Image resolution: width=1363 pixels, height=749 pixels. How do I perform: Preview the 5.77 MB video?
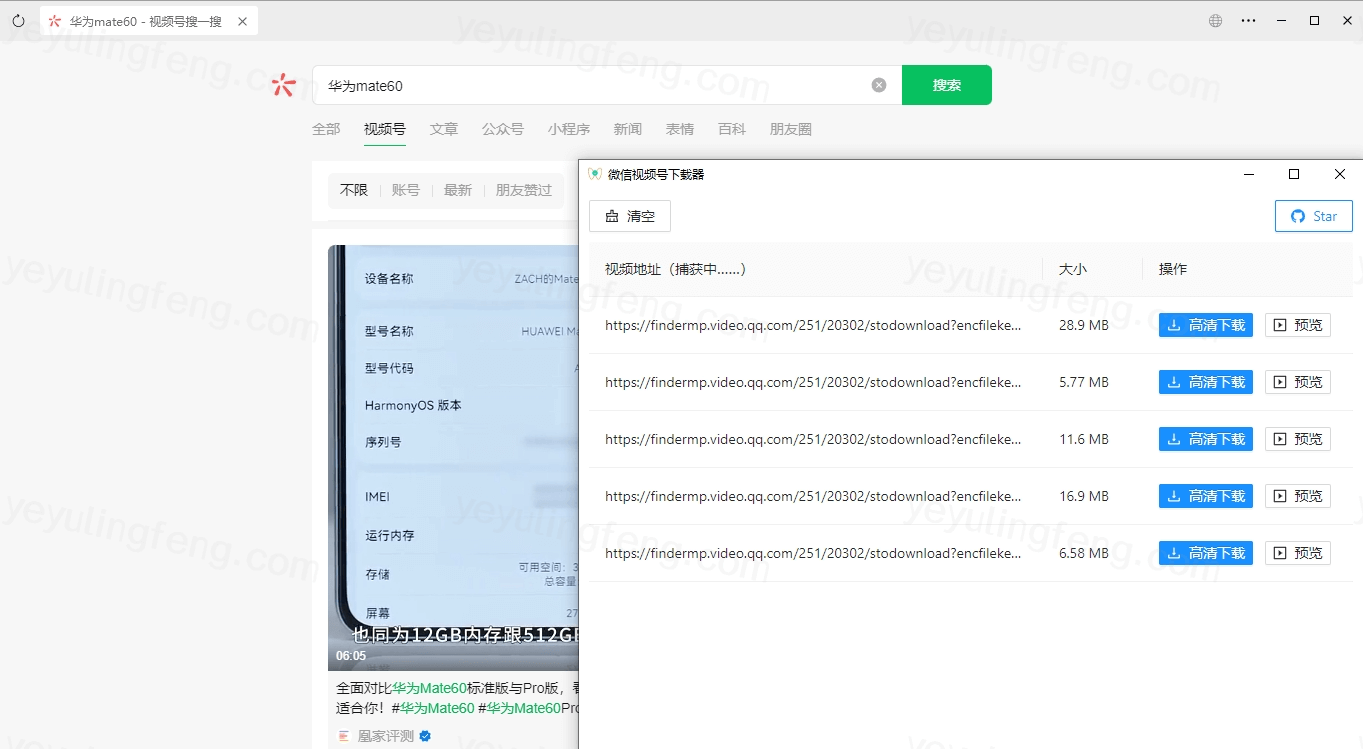[1298, 382]
